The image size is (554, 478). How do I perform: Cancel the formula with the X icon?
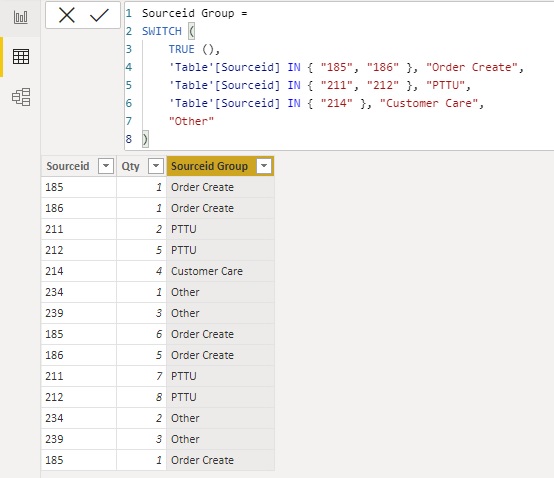pos(66,15)
